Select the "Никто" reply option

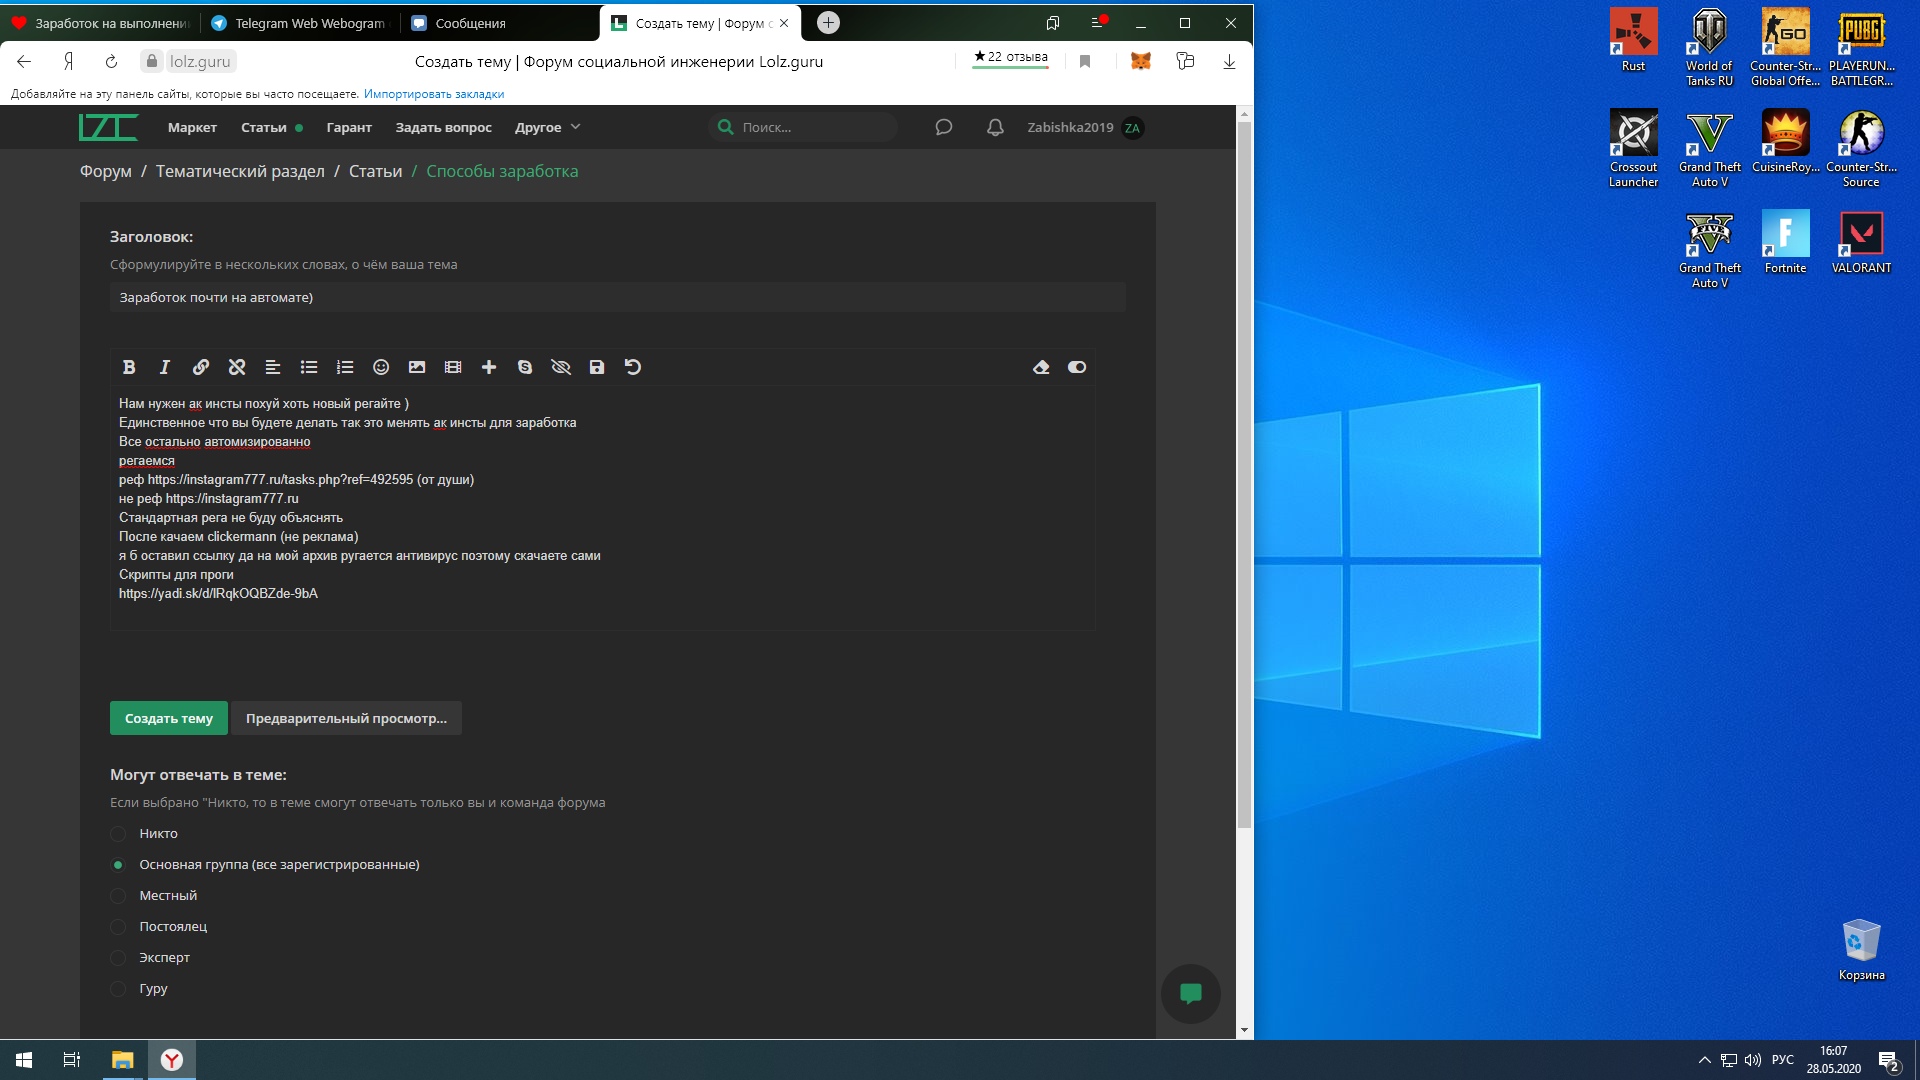point(118,833)
